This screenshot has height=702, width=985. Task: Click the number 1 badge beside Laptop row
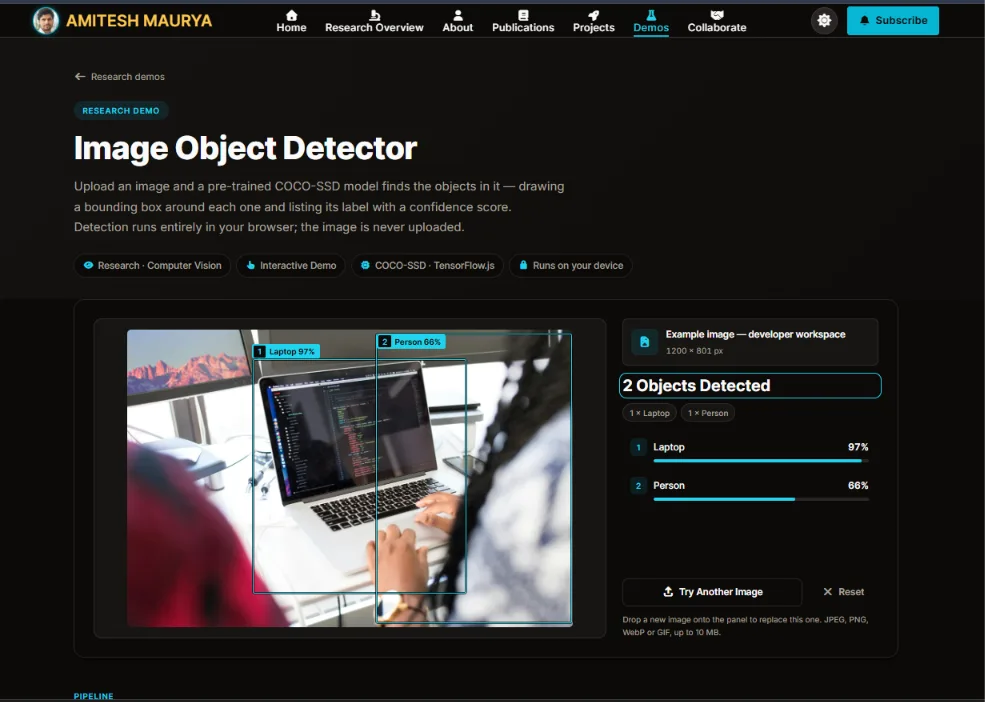coord(638,447)
